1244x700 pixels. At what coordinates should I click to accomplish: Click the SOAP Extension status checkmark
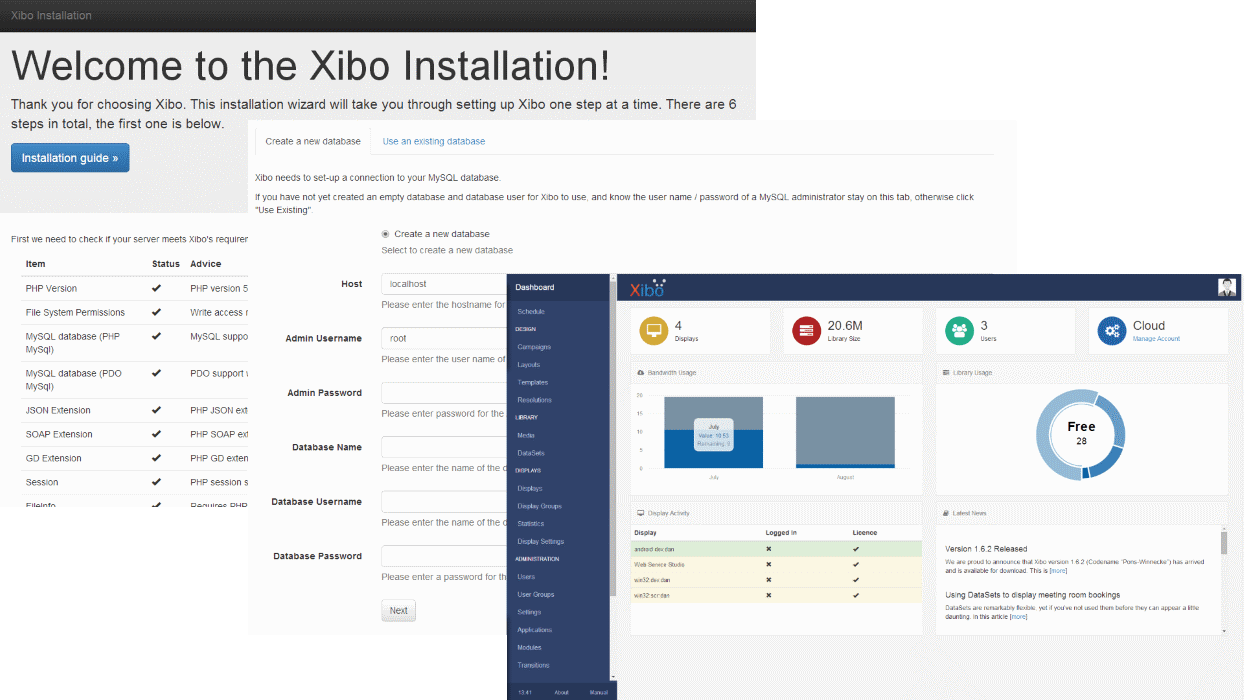click(156, 434)
